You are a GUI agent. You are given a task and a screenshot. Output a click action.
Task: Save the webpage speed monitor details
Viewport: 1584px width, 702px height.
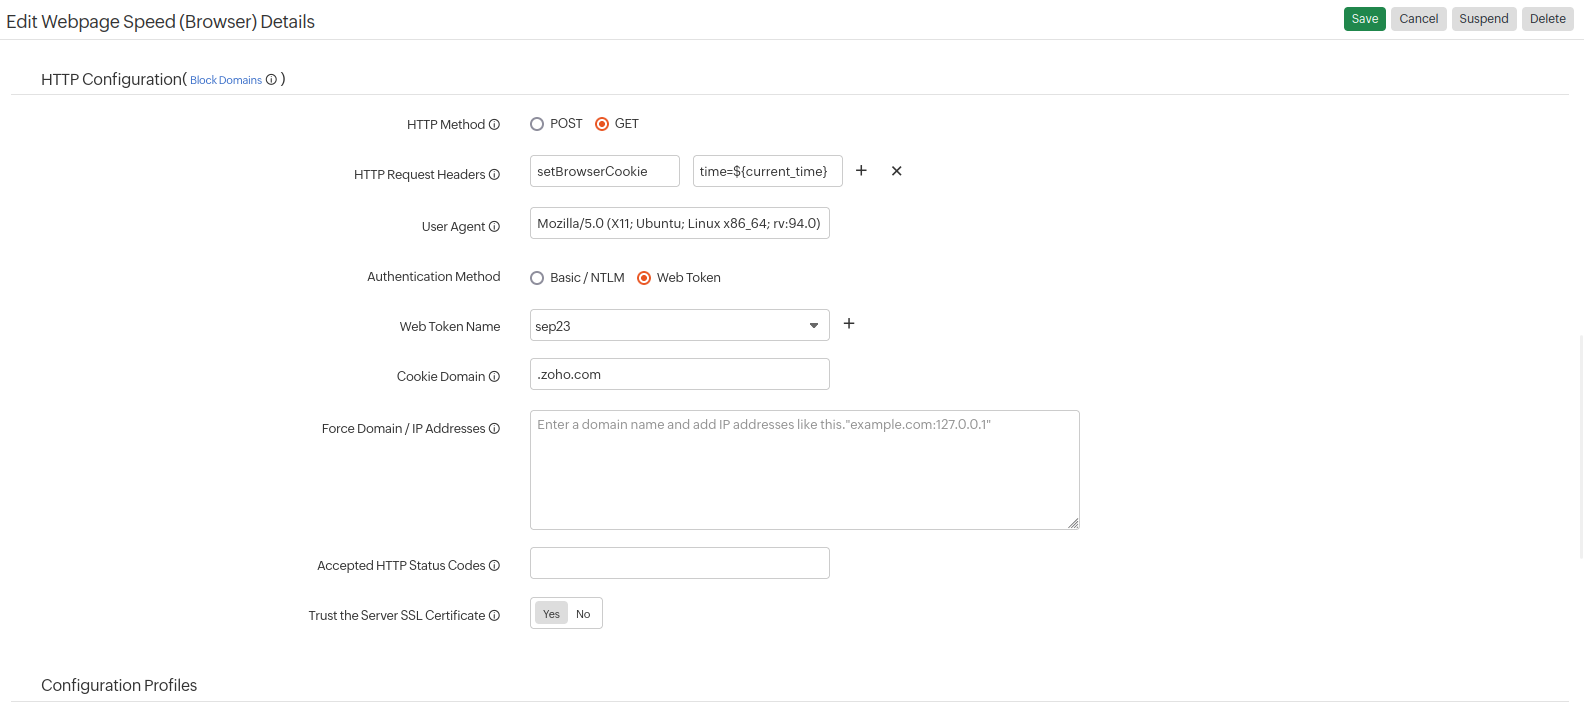click(x=1364, y=19)
